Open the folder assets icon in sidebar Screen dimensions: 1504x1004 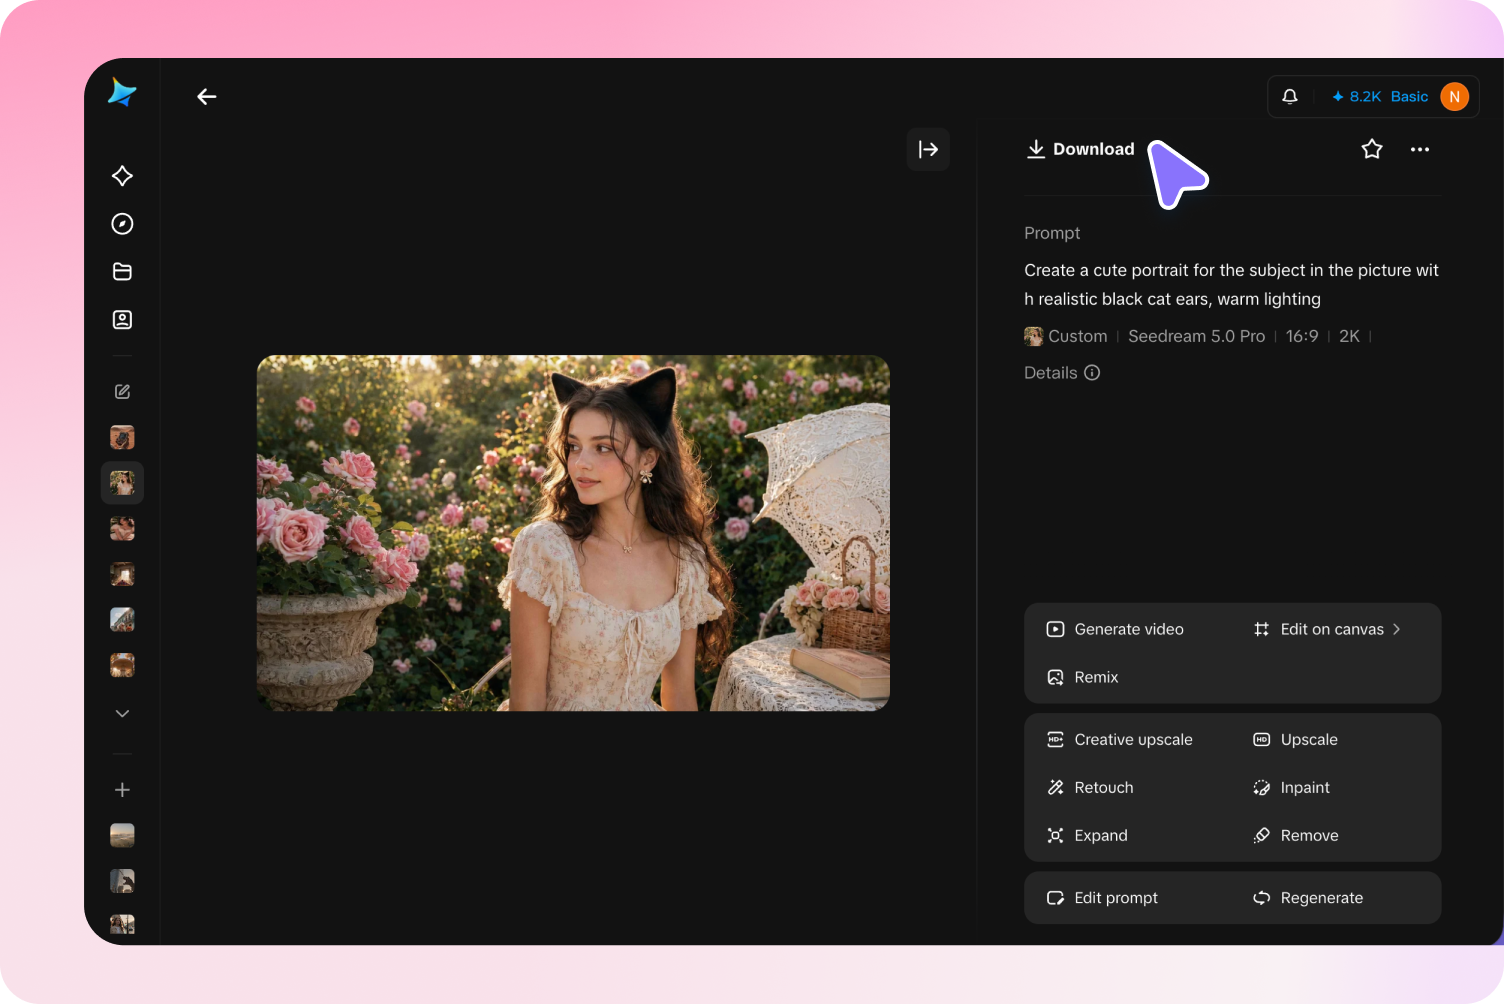click(x=122, y=272)
